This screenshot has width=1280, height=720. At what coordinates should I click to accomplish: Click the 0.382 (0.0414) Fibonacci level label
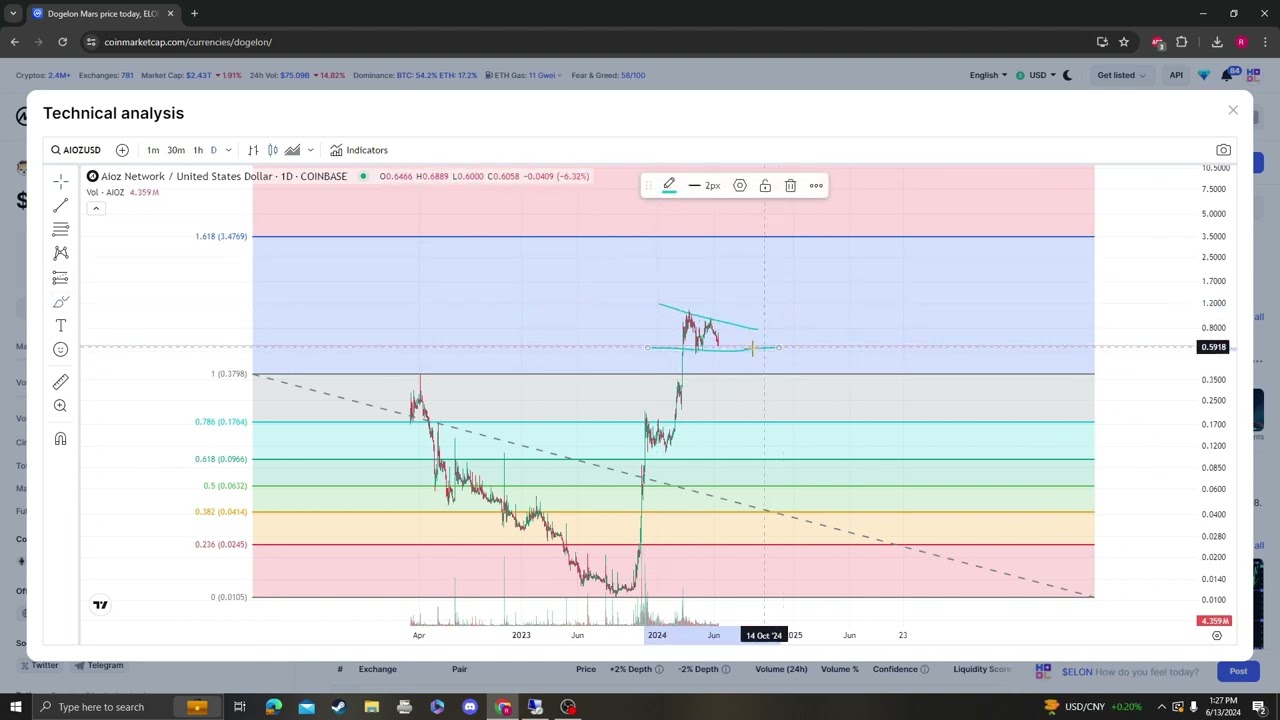pyautogui.click(x=221, y=512)
